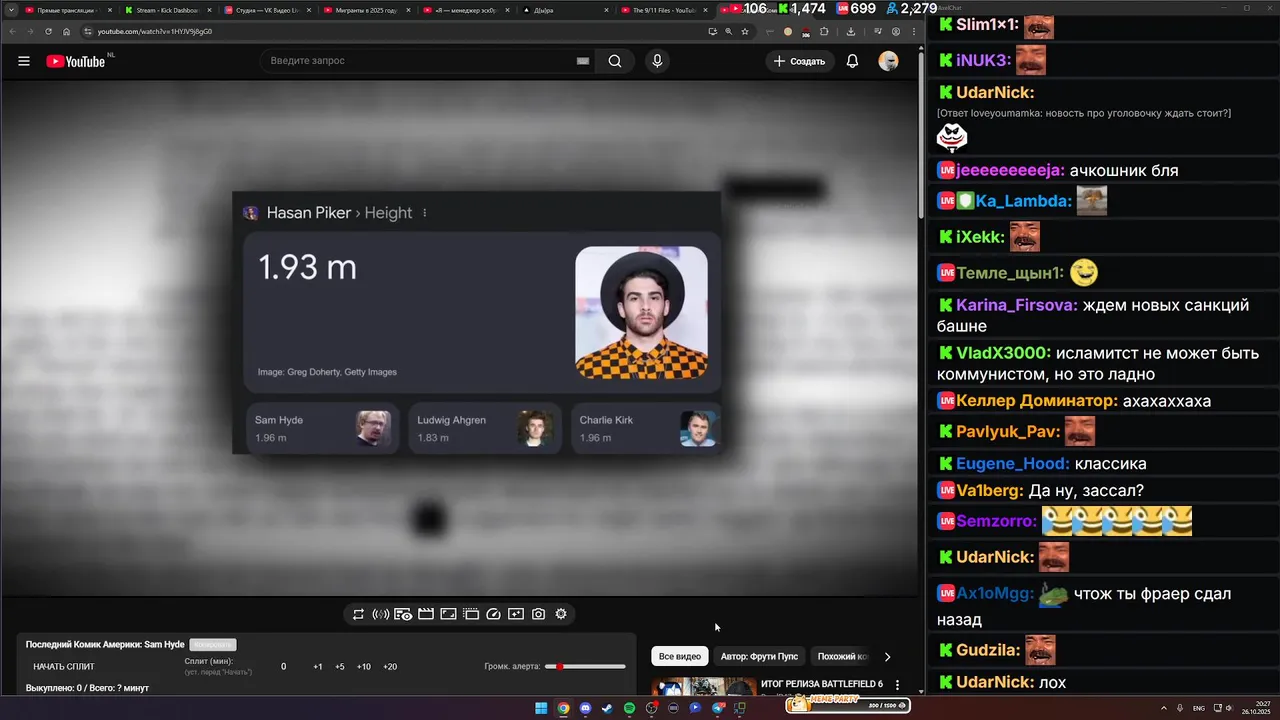Select the Все видео chip
The height and width of the screenshot is (720, 1280).
coord(680,656)
